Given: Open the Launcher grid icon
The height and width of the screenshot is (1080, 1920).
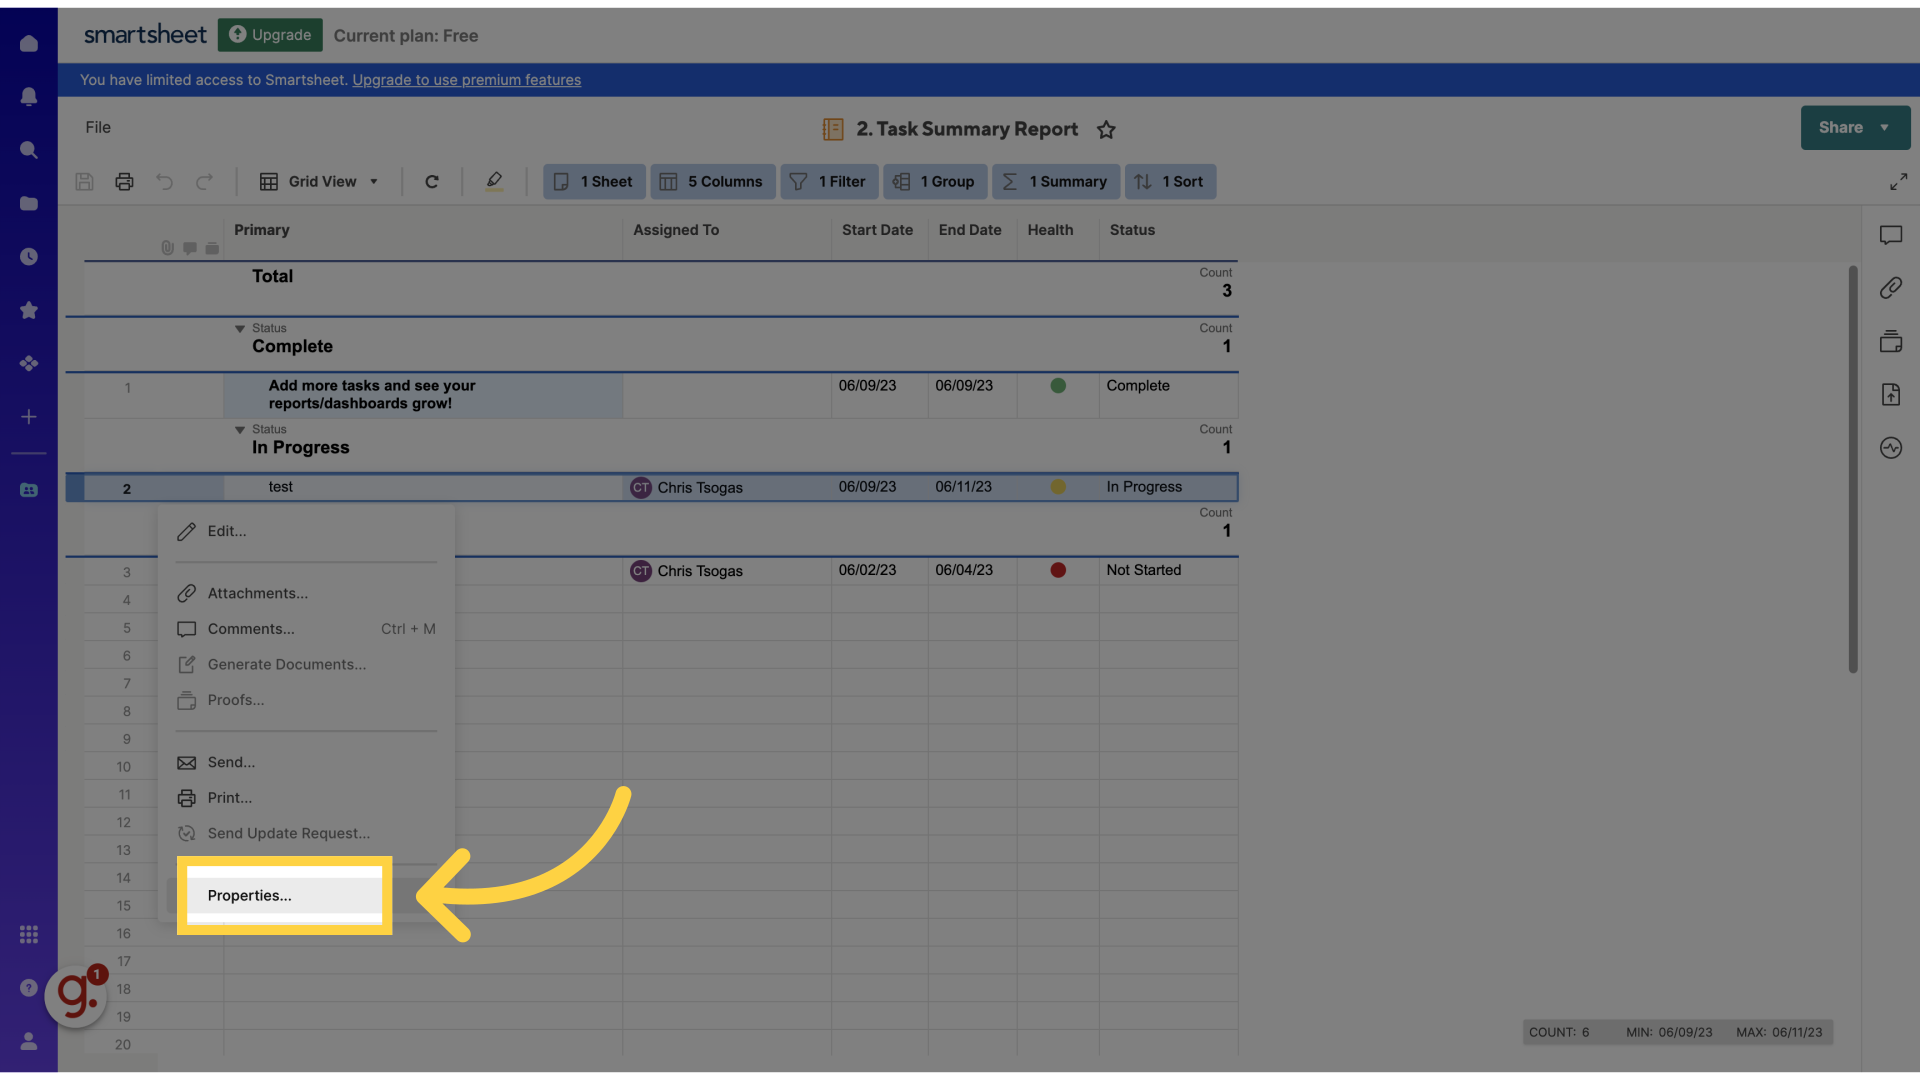Looking at the screenshot, I should point(29,934).
